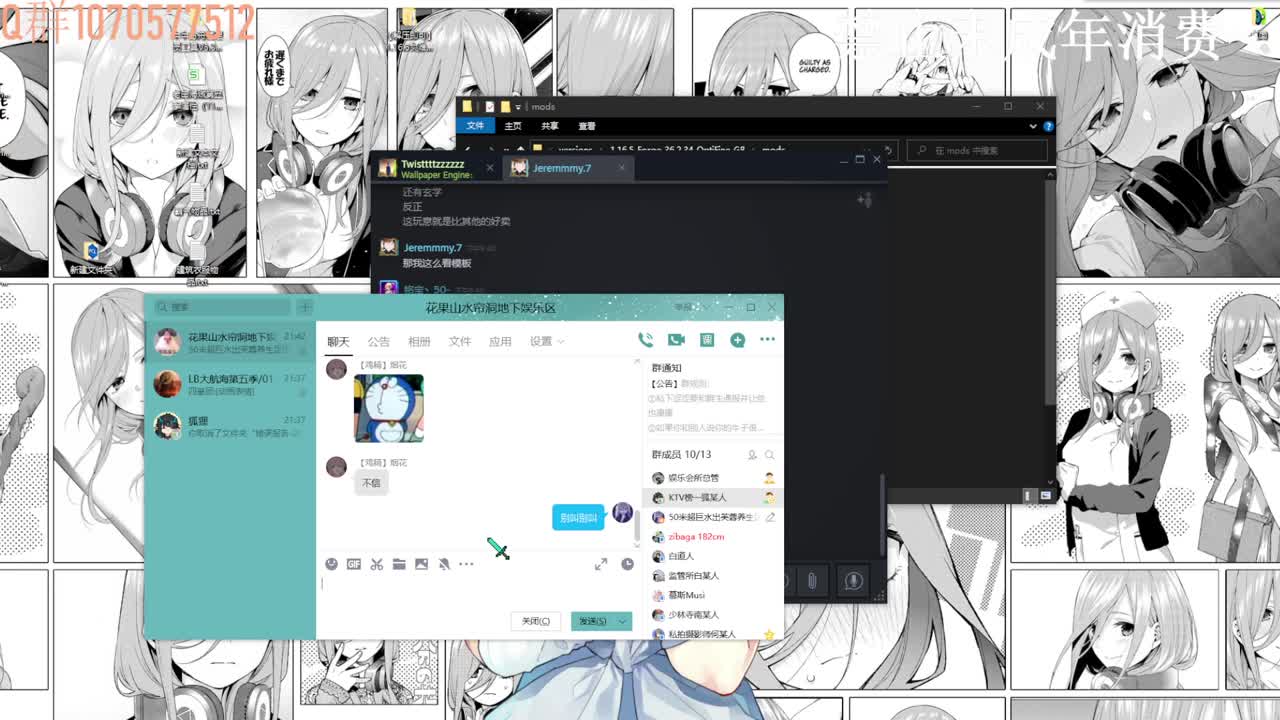Click the microphone icon at Steam chat bottom

coord(853,580)
